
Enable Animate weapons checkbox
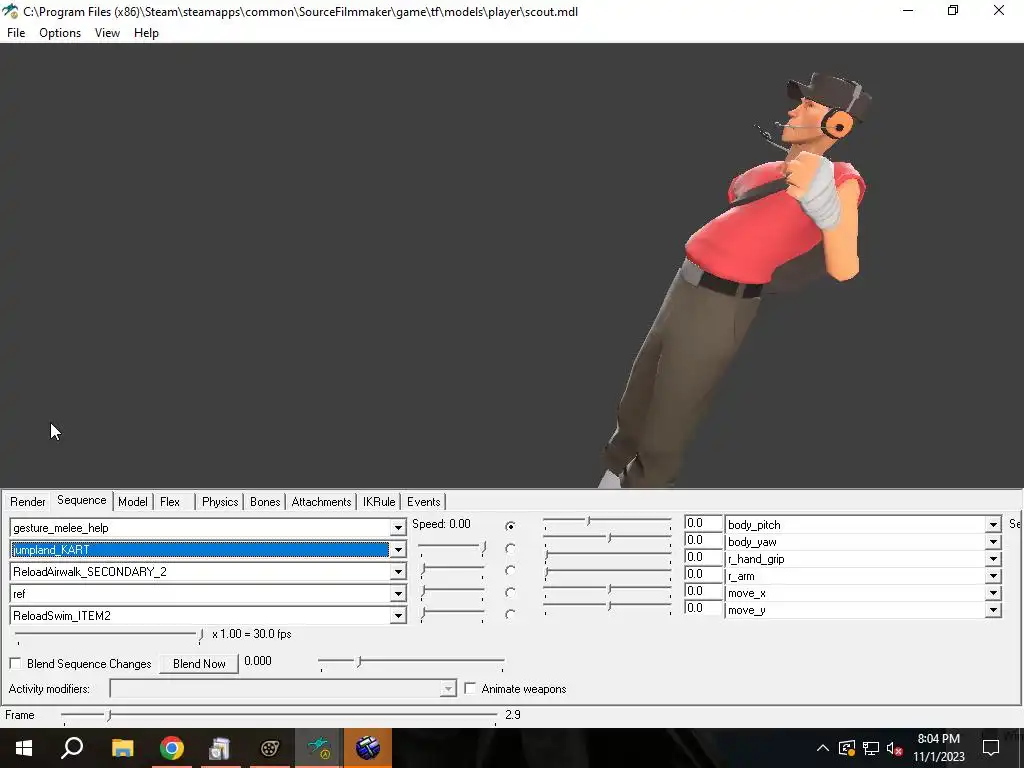tap(470, 688)
